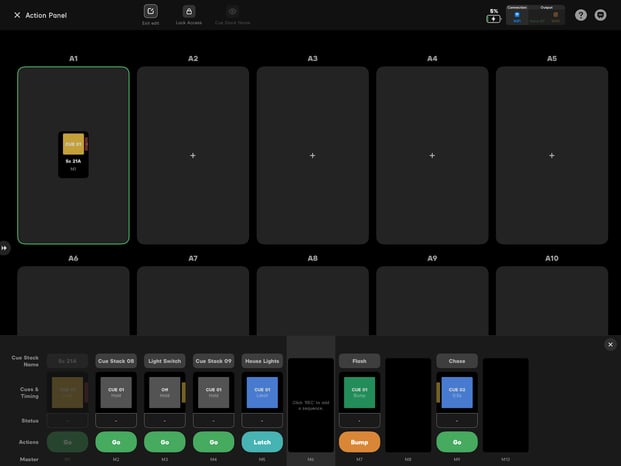Select empty action slot A9
Image resolution: width=621 pixels, height=466 pixels.
click(x=432, y=301)
